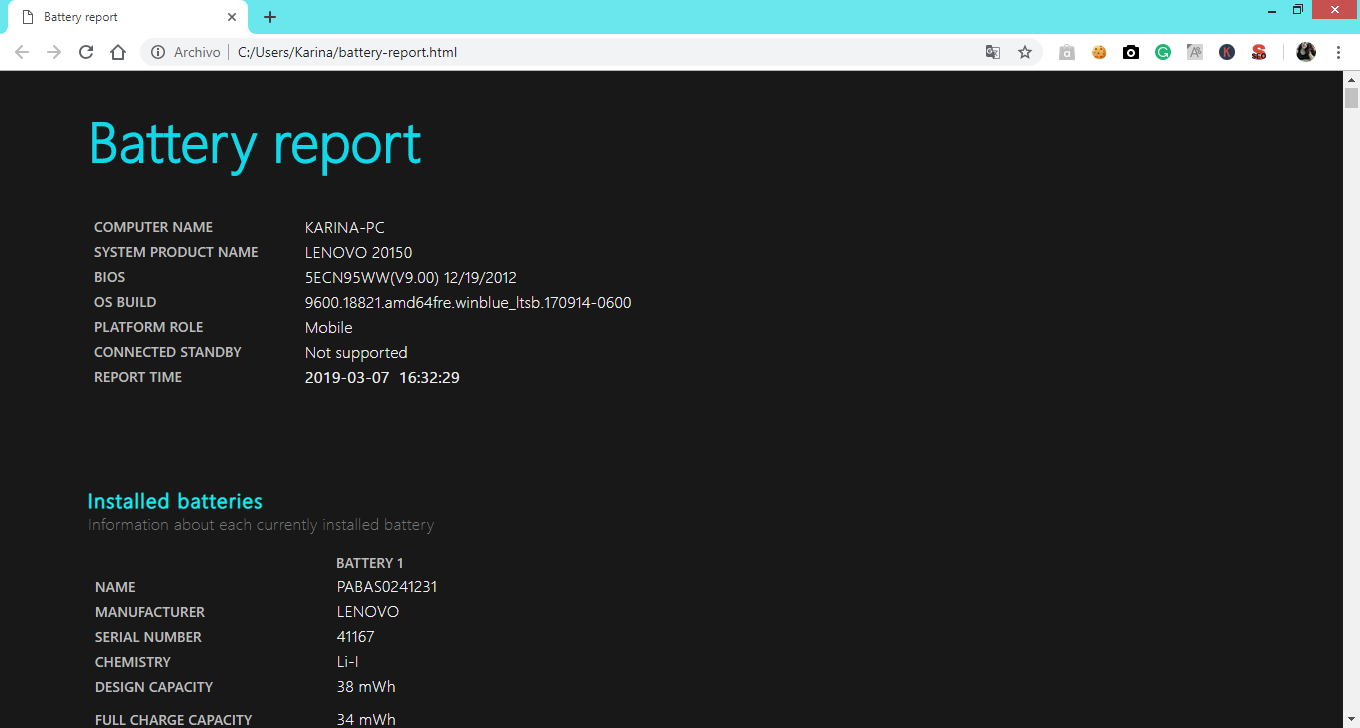Open the cookie extension
Viewport: 1360px width, 728px height.
click(x=1099, y=52)
